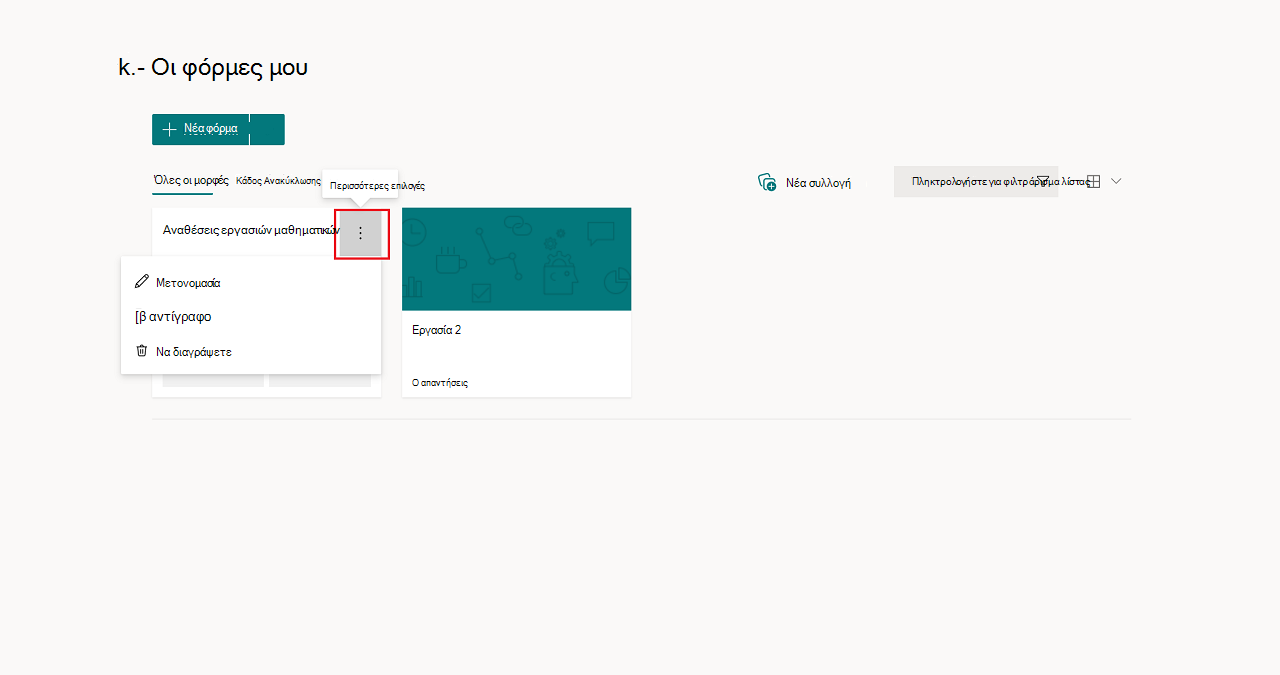The height and width of the screenshot is (675, 1280).
Task: Select the grid view layout icon
Action: tap(1093, 181)
